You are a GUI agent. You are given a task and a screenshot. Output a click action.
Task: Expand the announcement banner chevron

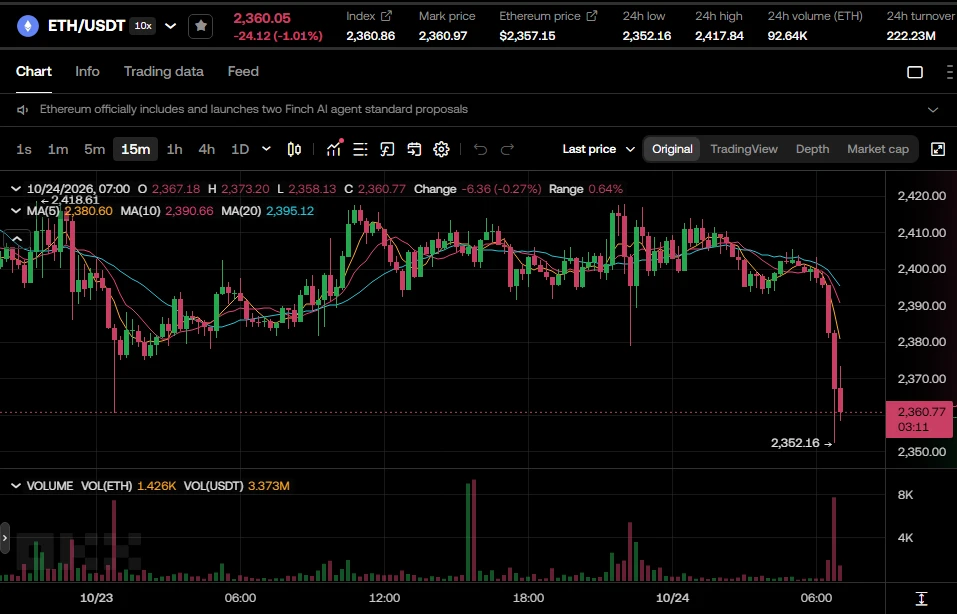click(x=933, y=110)
